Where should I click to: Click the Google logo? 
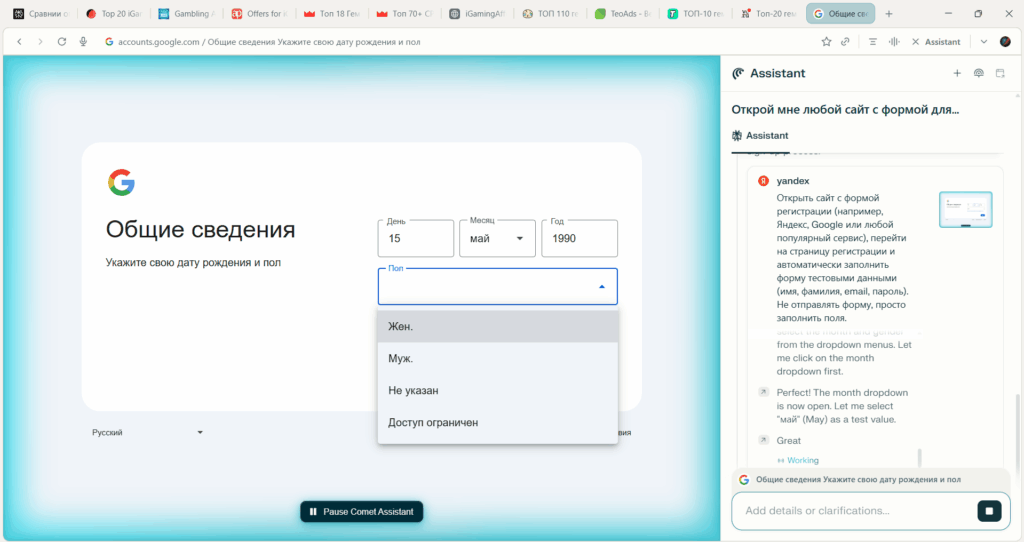121,182
